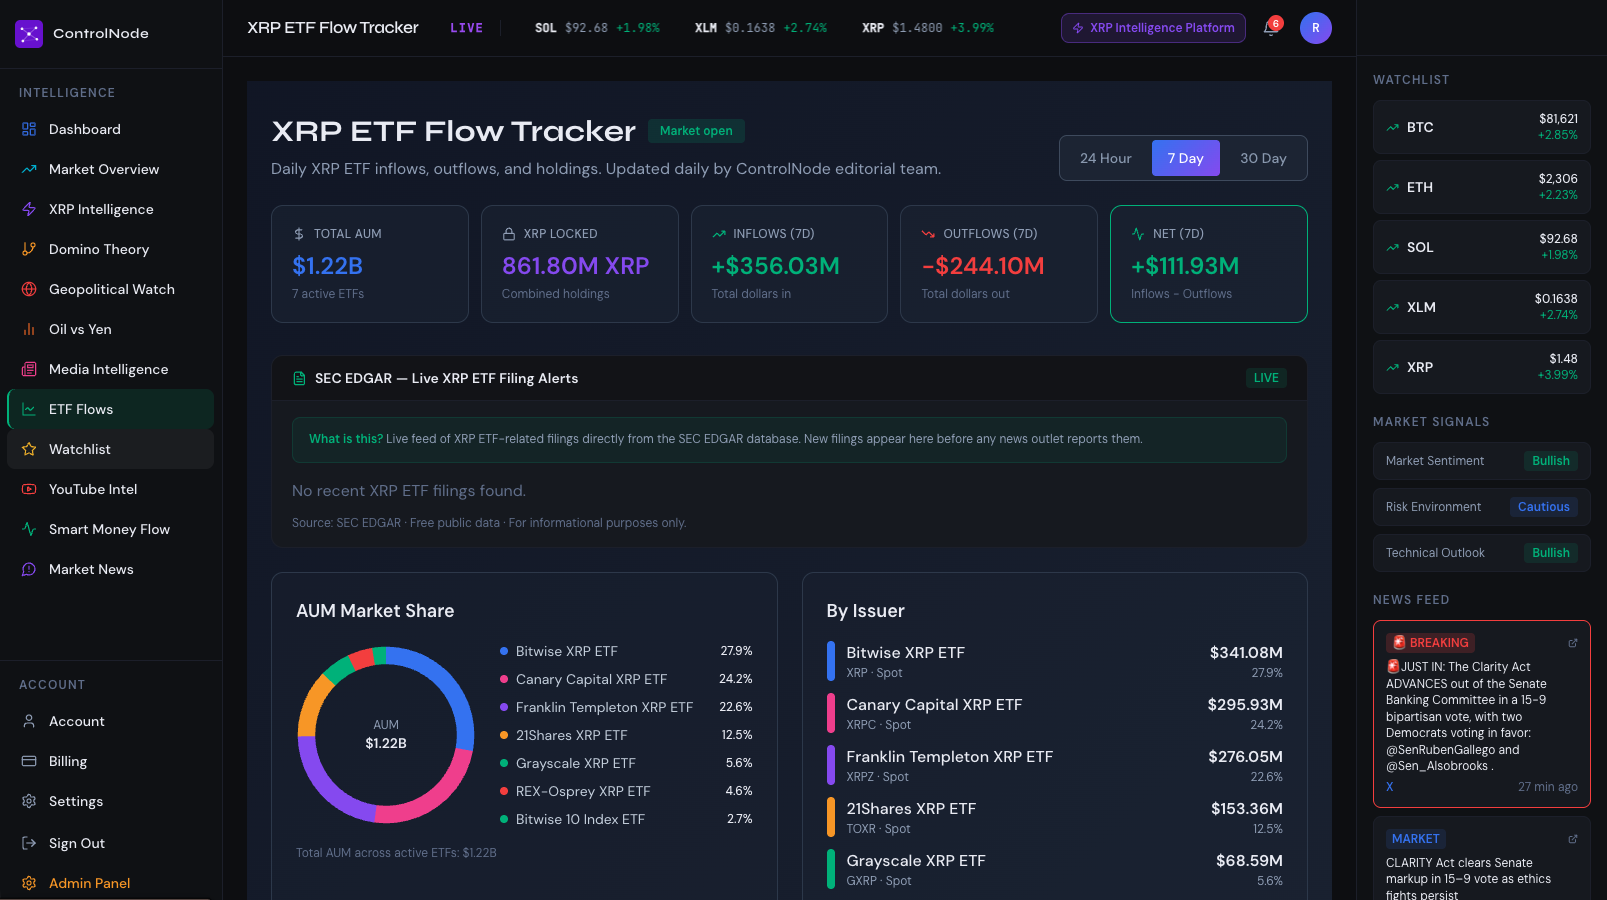
Task: Click the ControlNode logo icon
Action: (29, 34)
